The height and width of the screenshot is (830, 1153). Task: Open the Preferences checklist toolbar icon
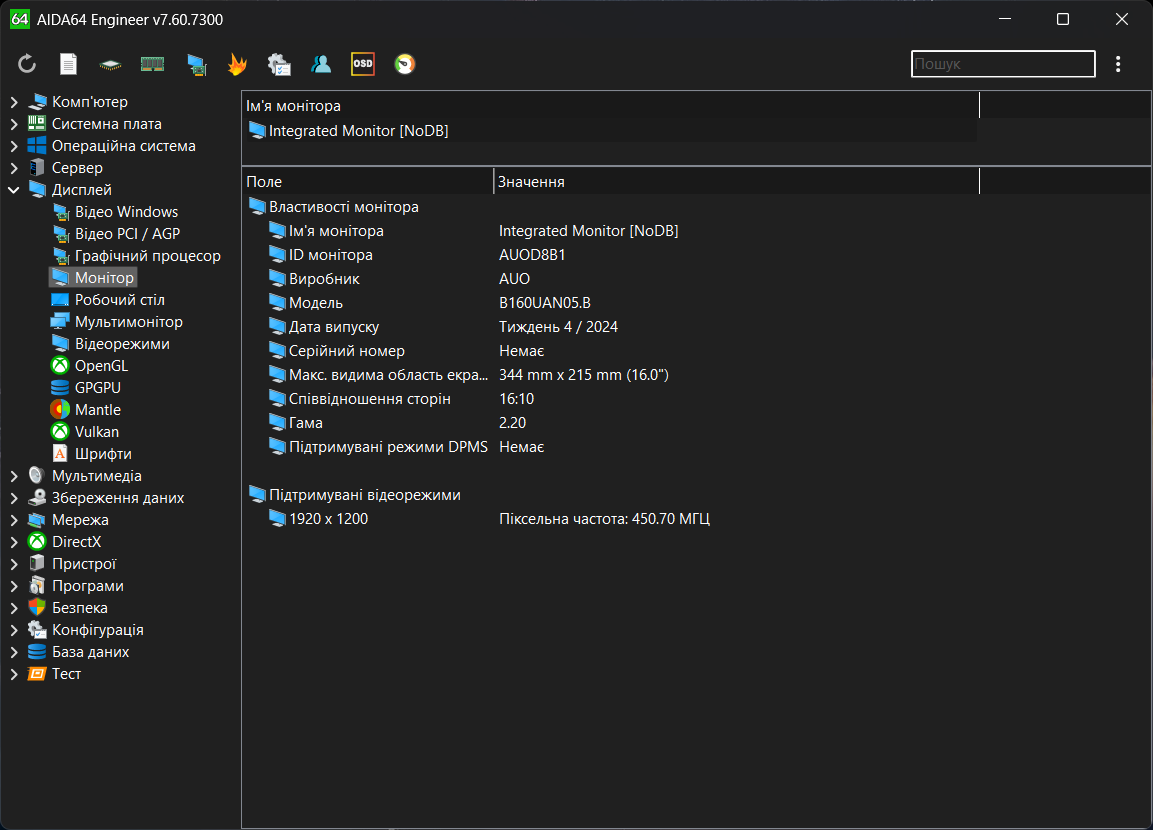click(279, 64)
